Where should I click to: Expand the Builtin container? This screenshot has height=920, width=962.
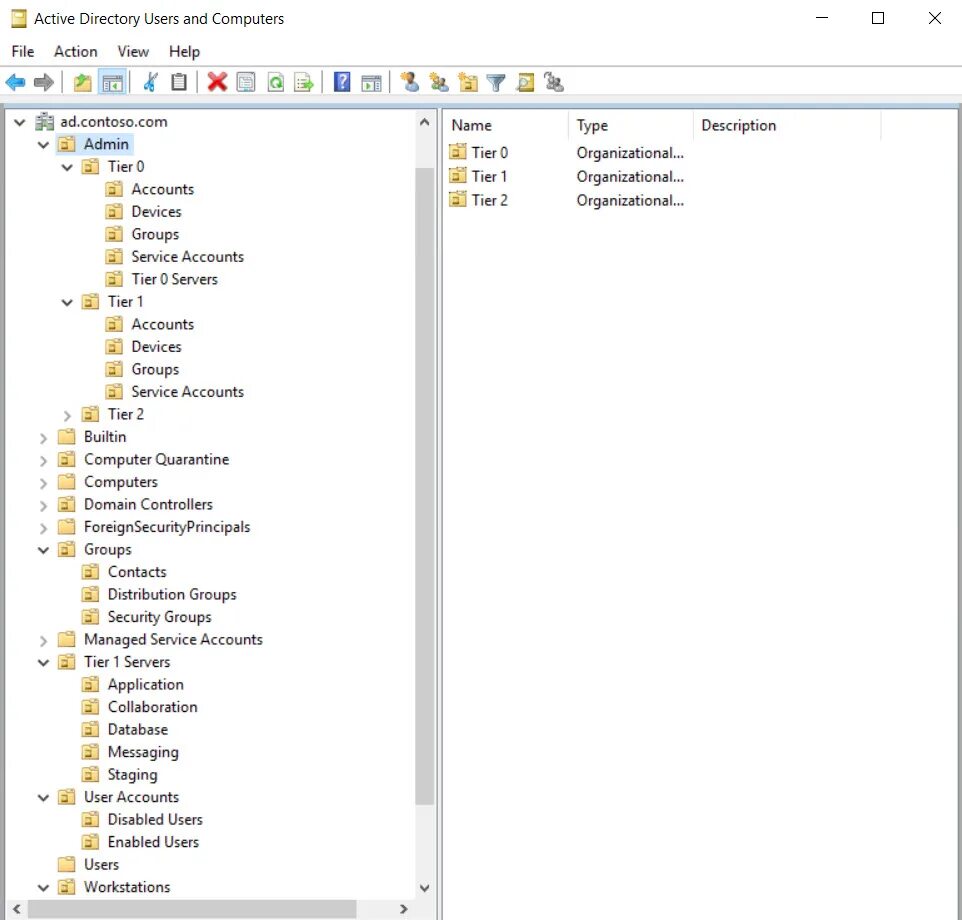(x=43, y=438)
